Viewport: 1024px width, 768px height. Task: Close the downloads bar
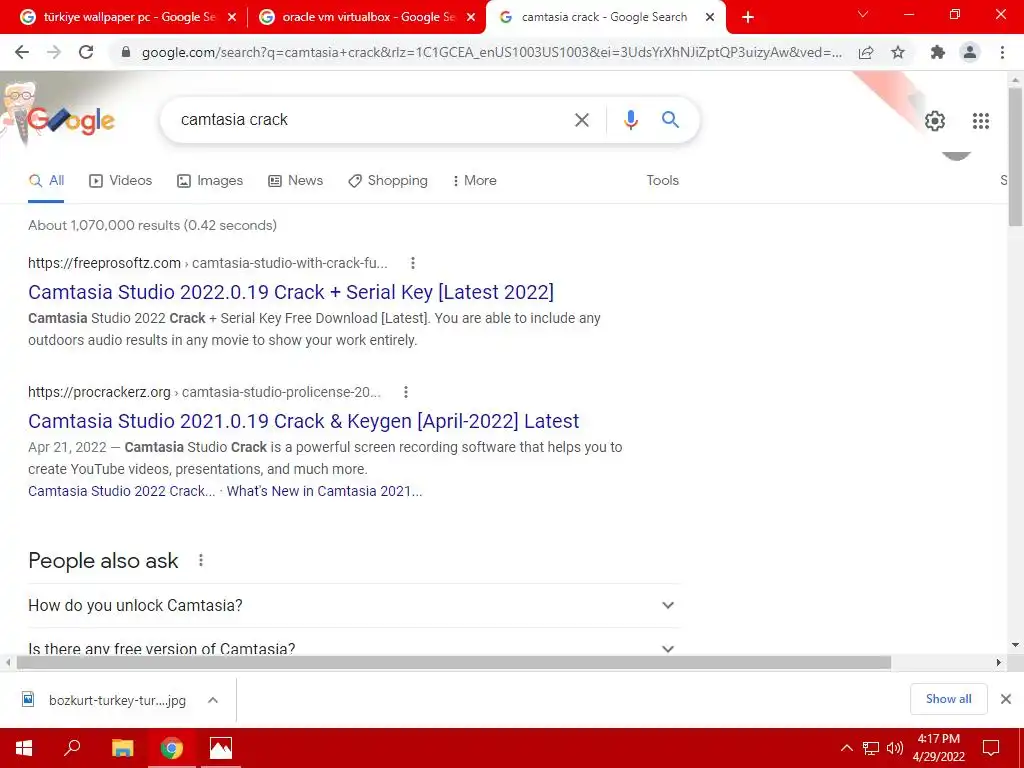pyautogui.click(x=1006, y=699)
